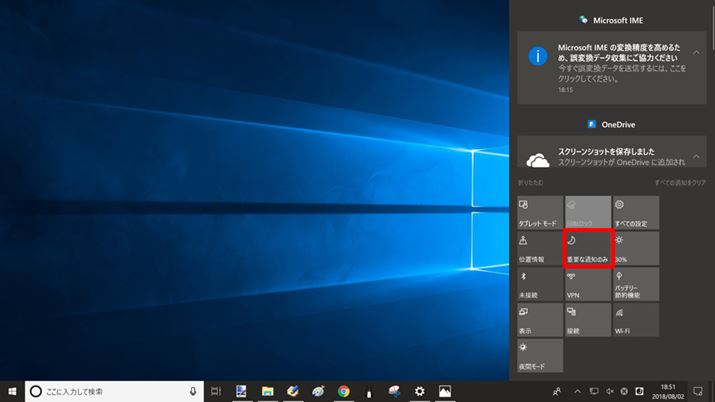This screenshot has width=715, height=402.
Task: Toggle the Wi-Fi quick action tile
Action: click(x=636, y=320)
